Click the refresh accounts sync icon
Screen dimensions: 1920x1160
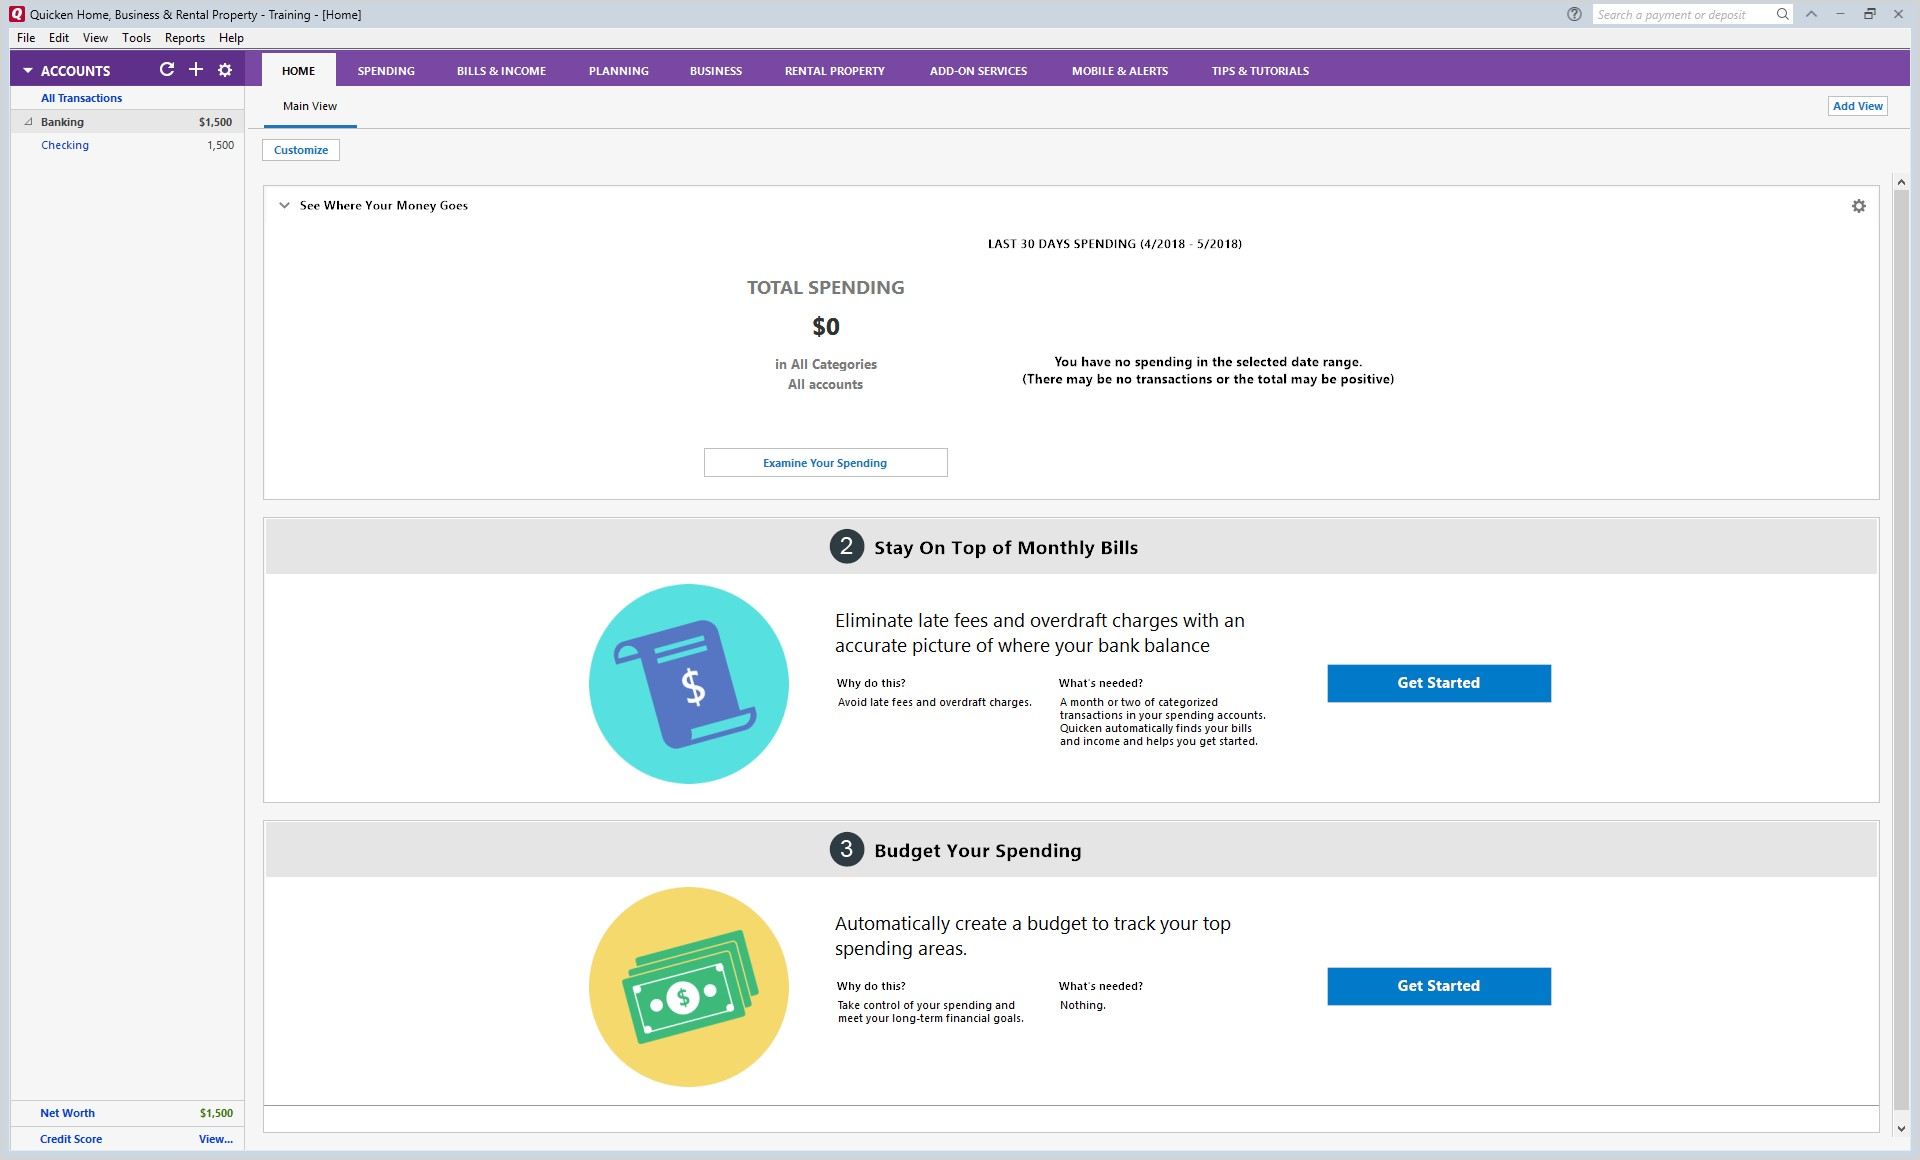167,70
